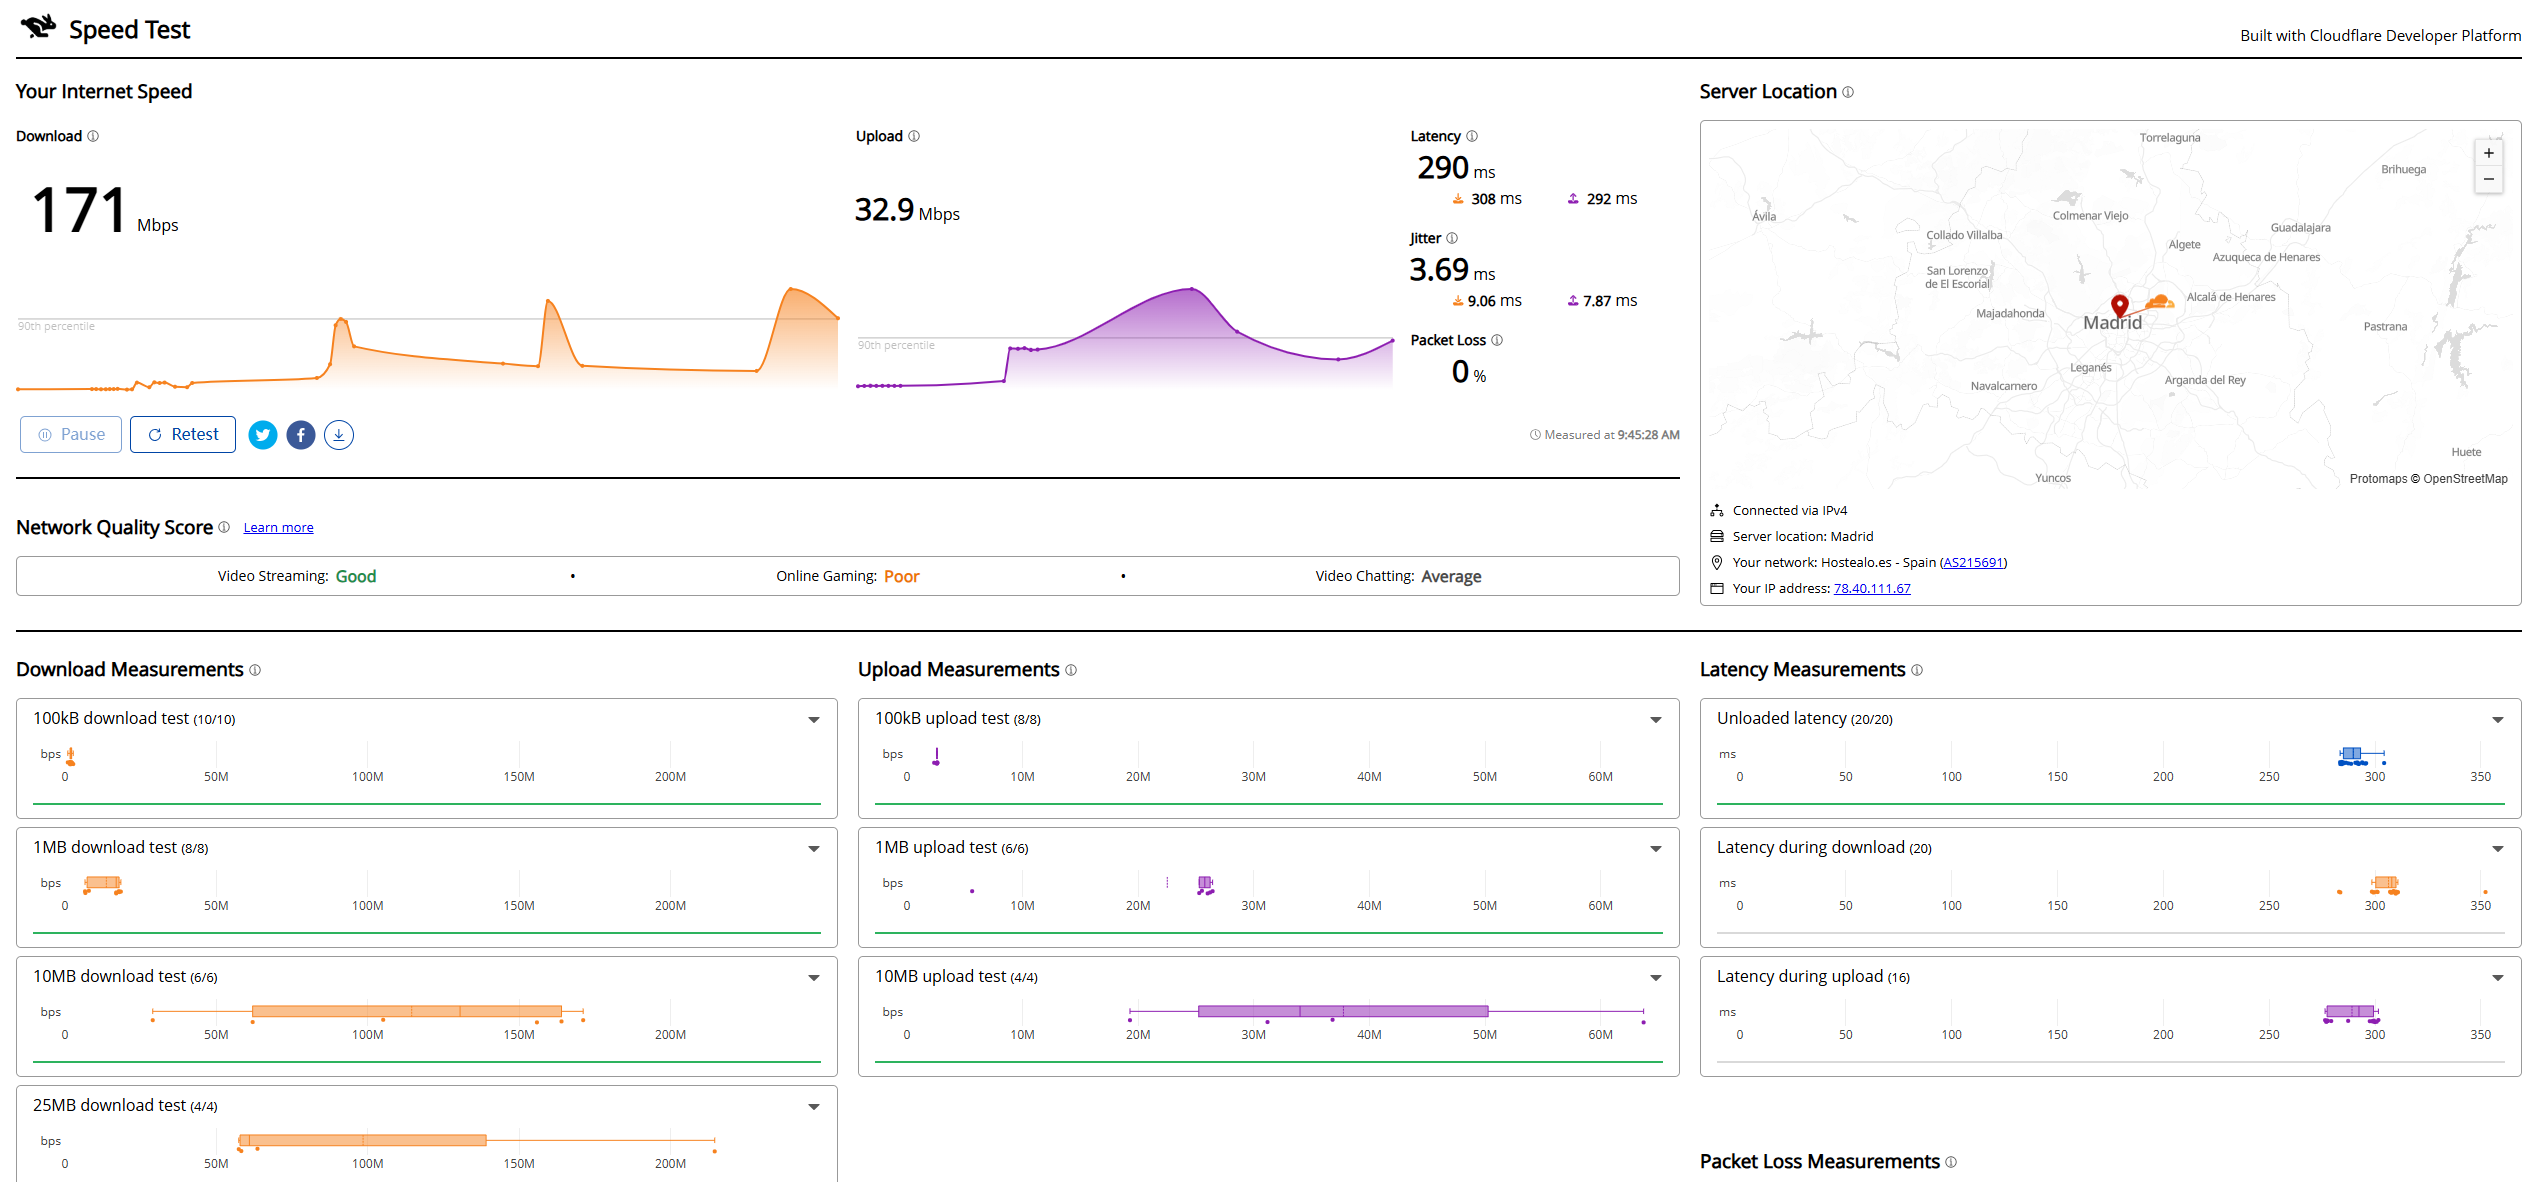The width and height of the screenshot is (2532, 1182).
Task: Click the orange Cloudflare cloud on map
Action: coord(2160,301)
